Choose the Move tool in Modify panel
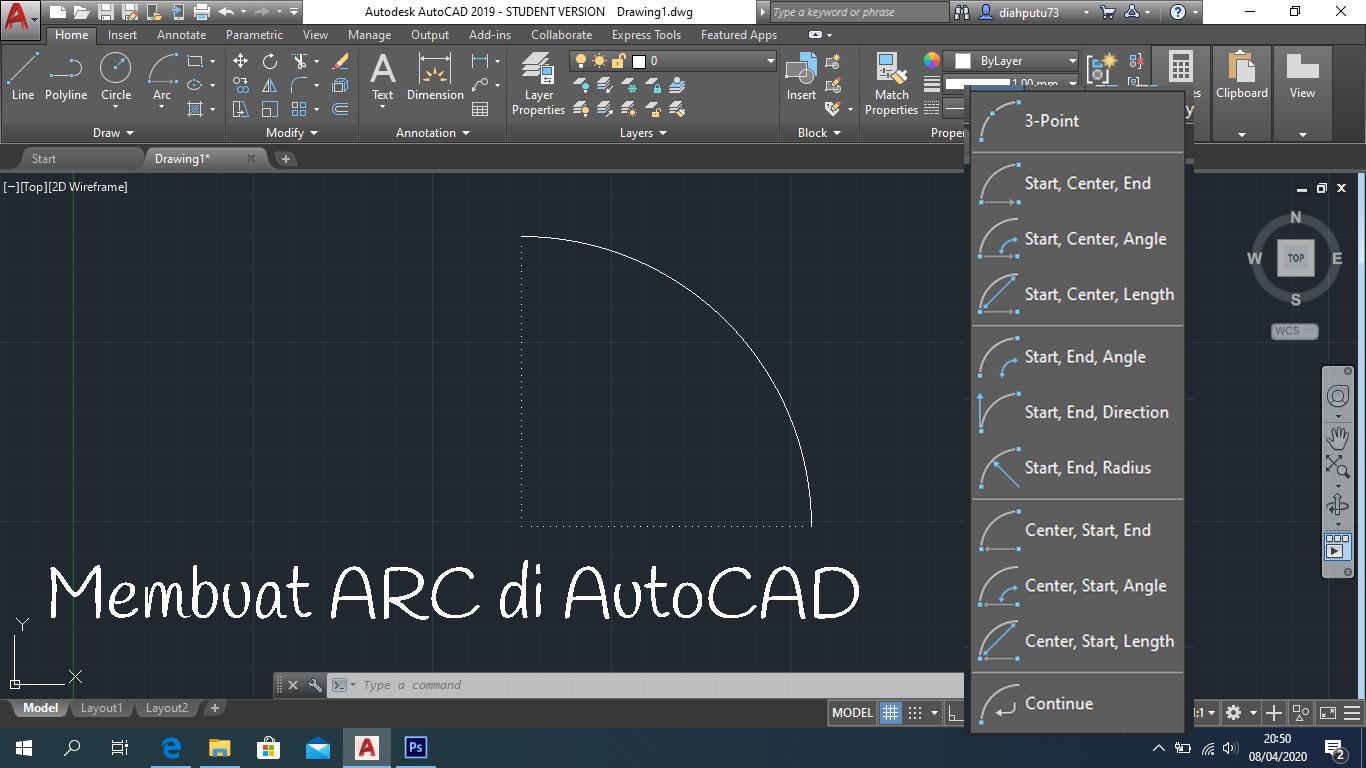 (240, 61)
